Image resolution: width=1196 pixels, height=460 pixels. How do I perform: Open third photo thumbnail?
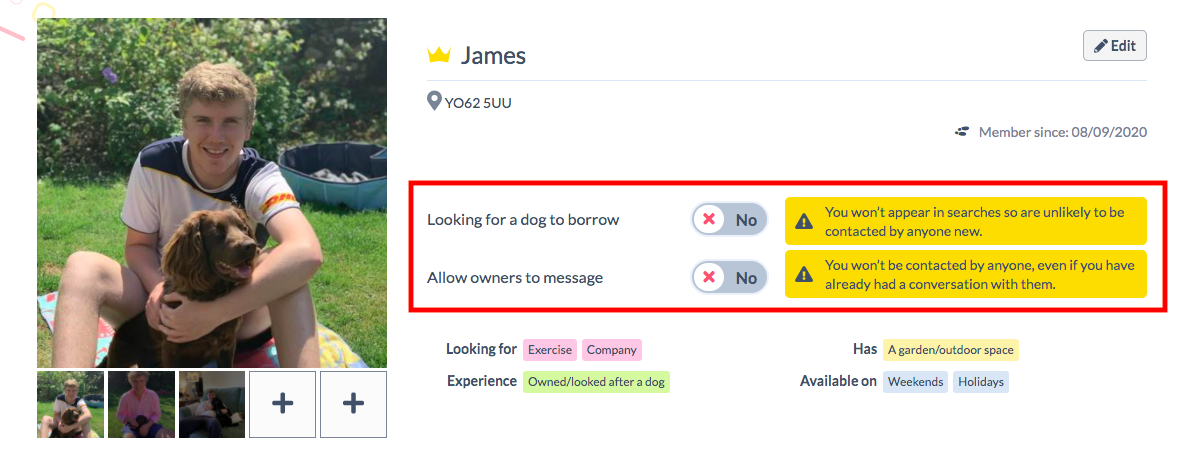[211, 404]
